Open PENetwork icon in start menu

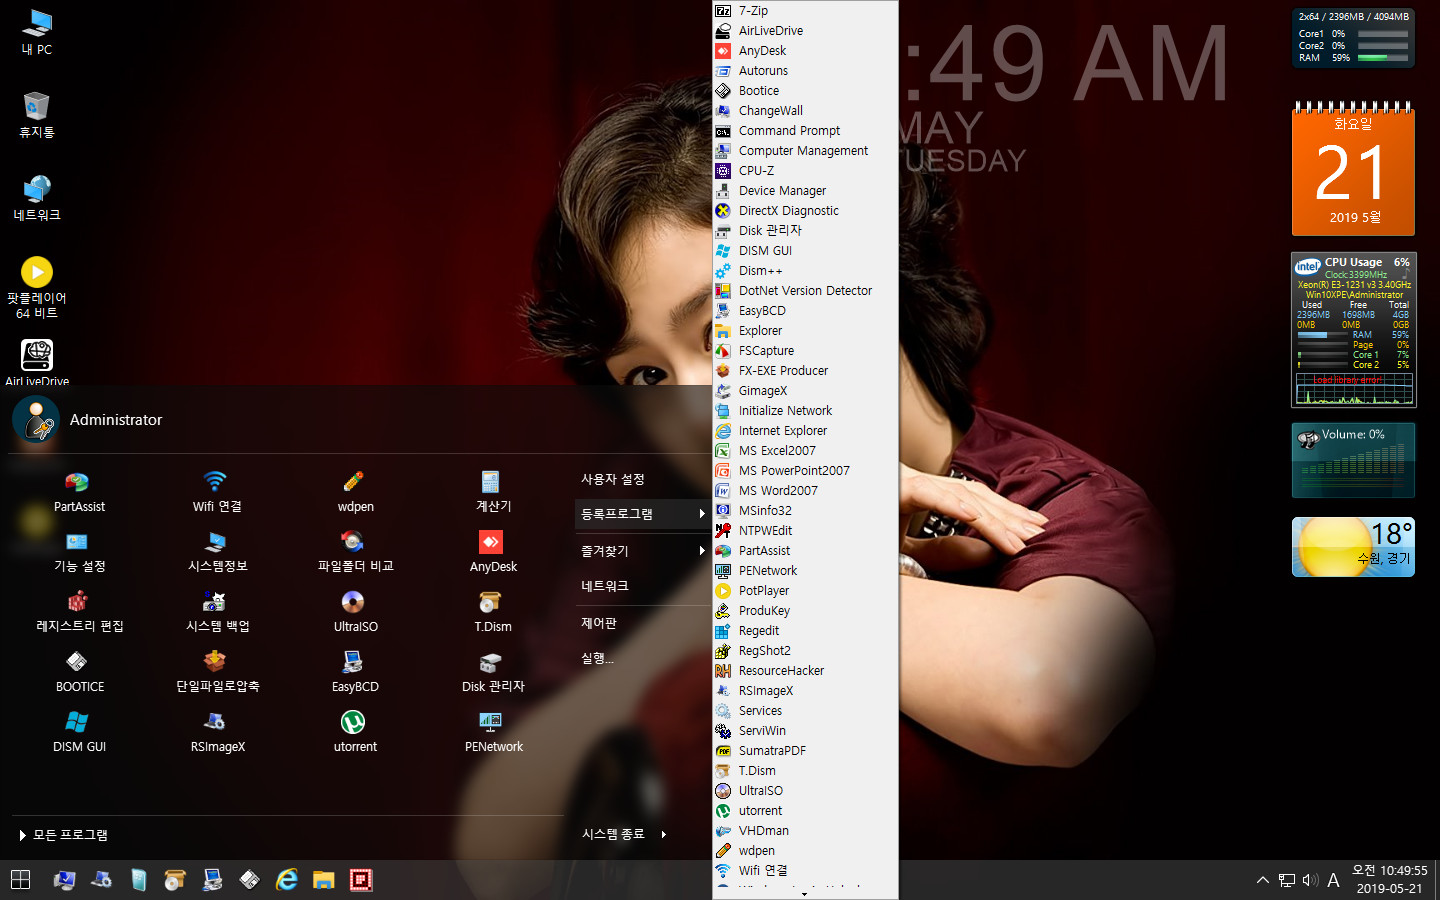[x=493, y=732]
